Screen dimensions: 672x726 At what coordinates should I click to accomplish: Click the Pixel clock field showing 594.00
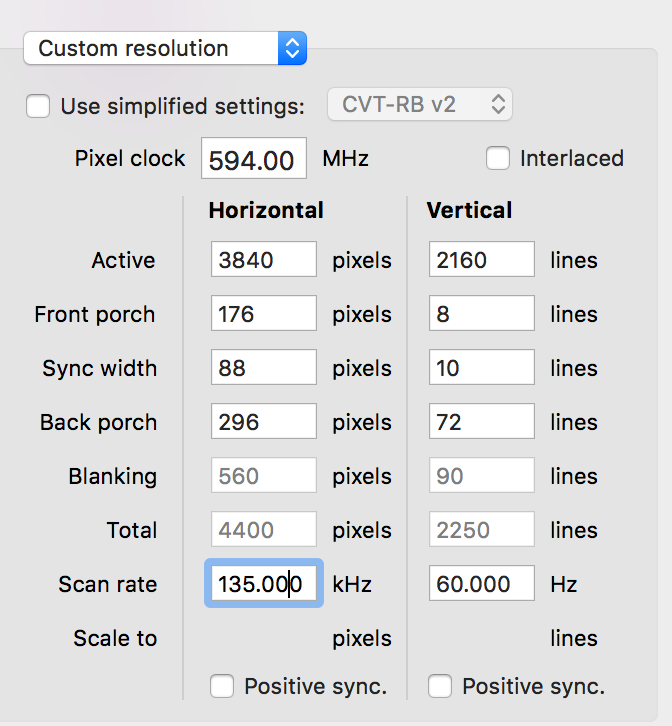click(x=254, y=160)
